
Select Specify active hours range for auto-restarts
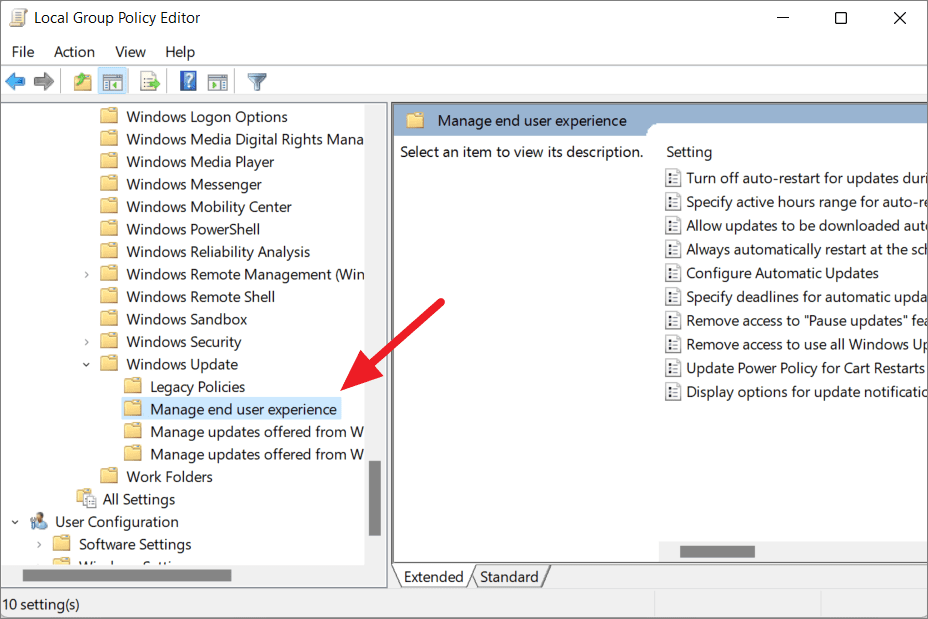point(805,202)
